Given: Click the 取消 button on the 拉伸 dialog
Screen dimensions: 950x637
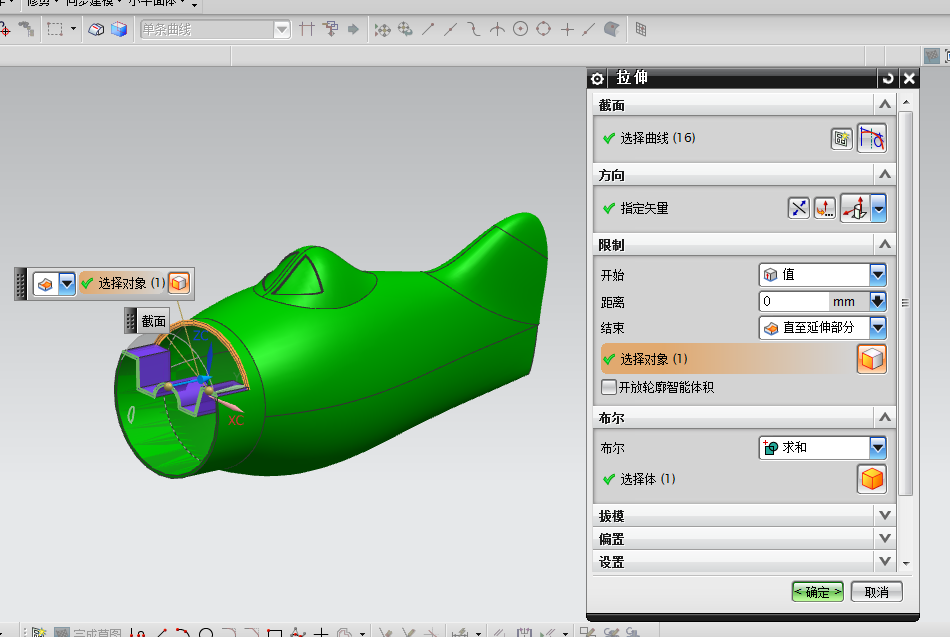Looking at the screenshot, I should 876,591.
